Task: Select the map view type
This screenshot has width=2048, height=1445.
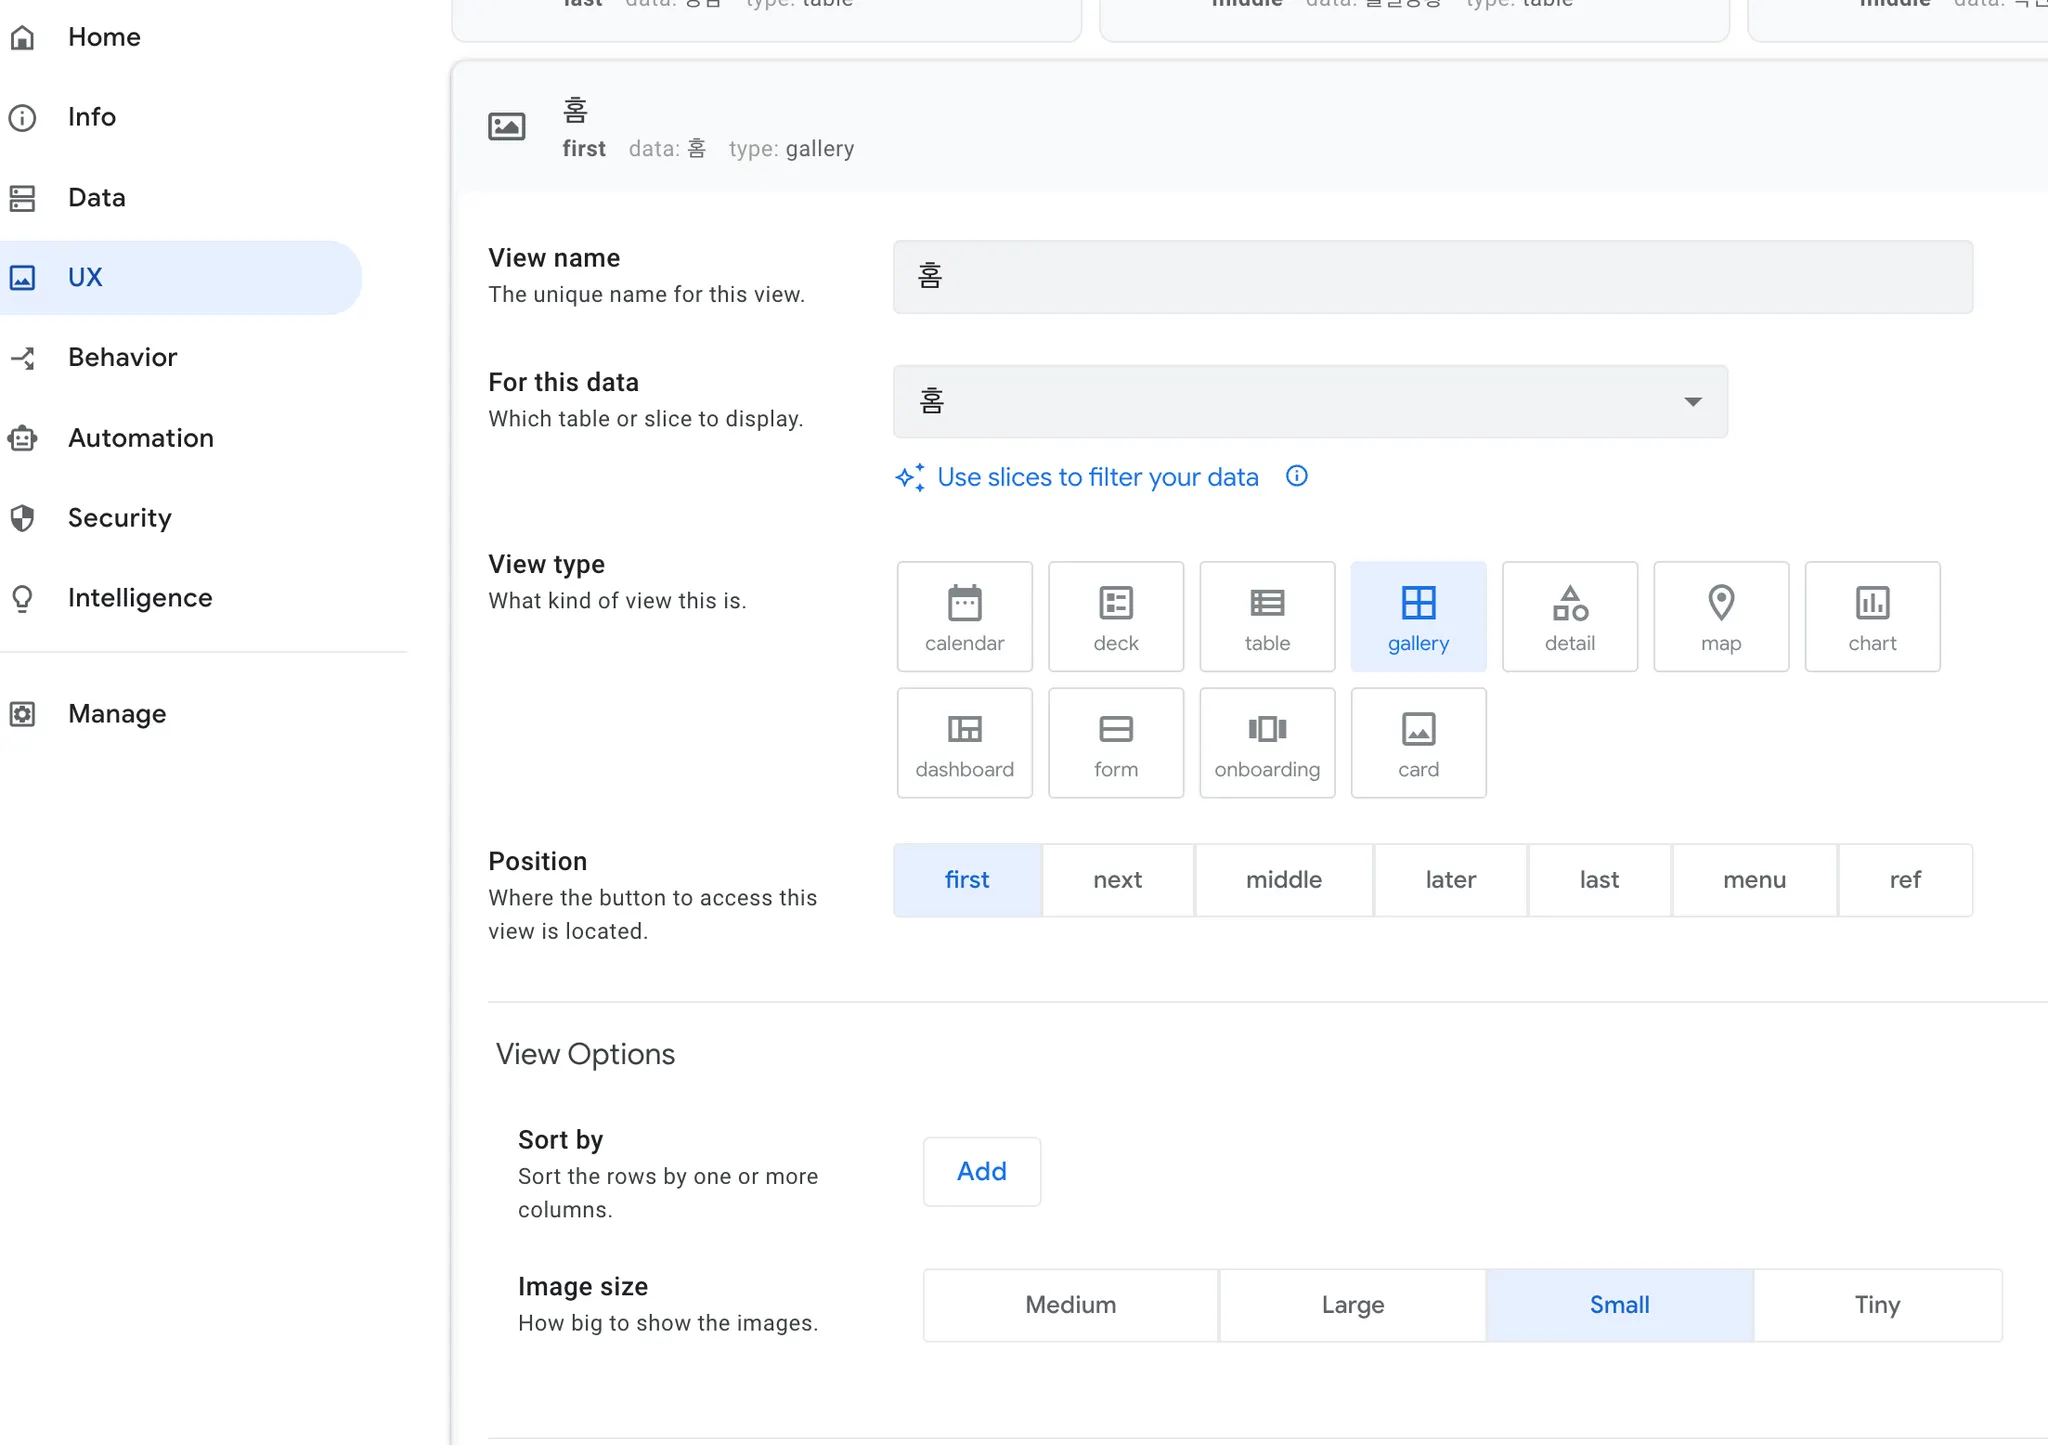Action: (1720, 617)
